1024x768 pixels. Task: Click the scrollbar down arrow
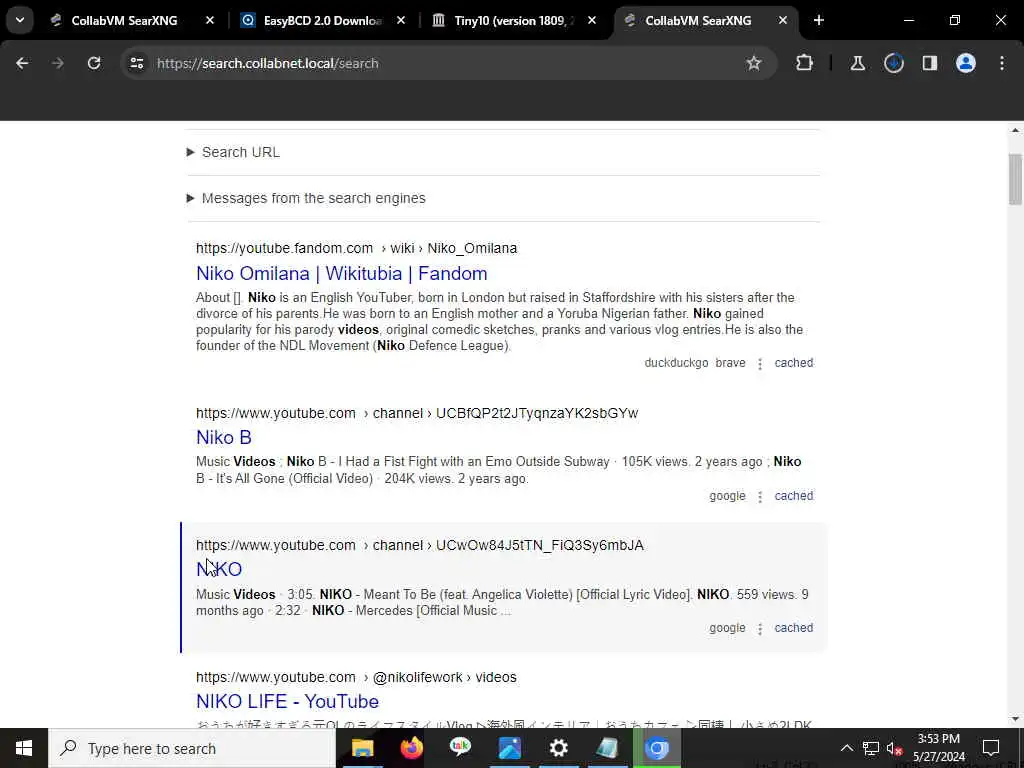point(1015,719)
